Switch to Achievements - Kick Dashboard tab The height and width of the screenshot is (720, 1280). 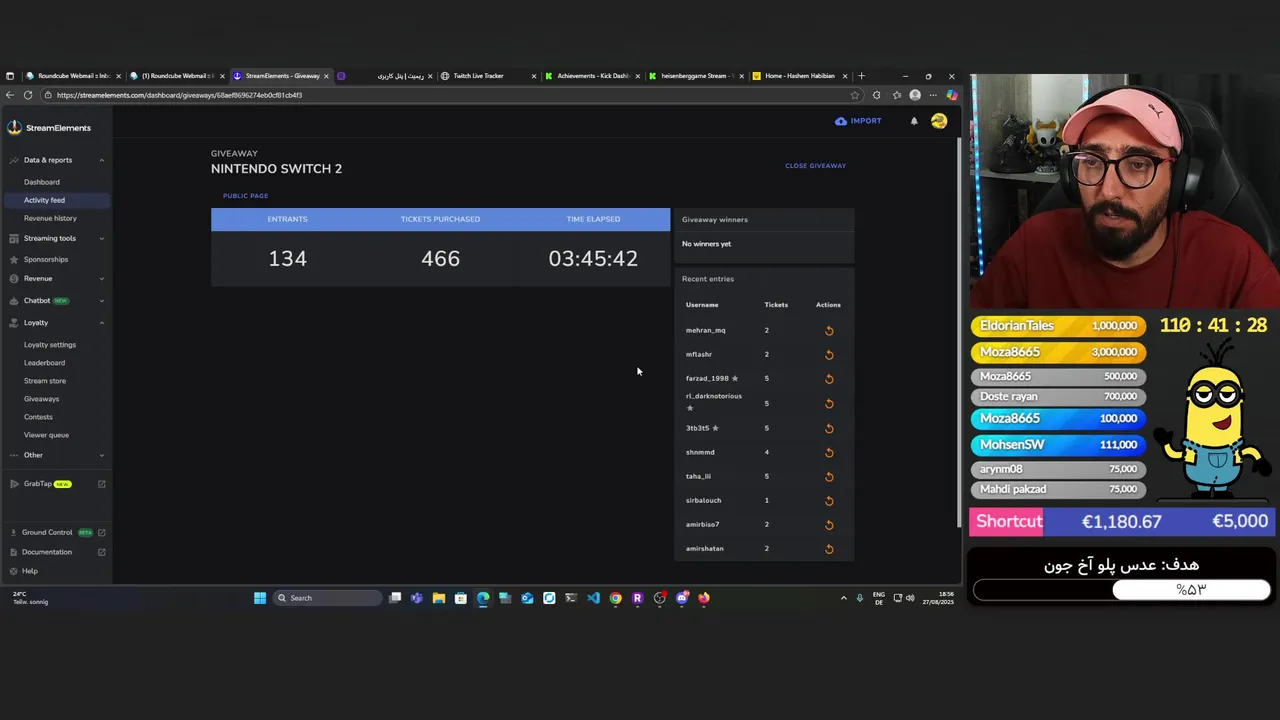tap(593, 76)
